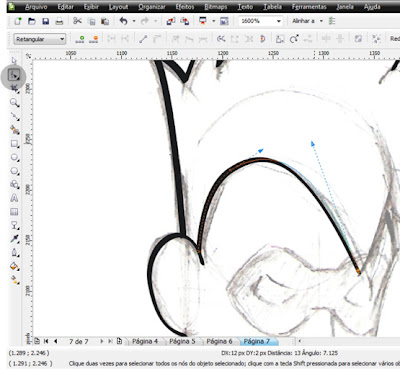400x369 pixels.
Task: Switch to the Página 4 tab
Action: tap(145, 341)
